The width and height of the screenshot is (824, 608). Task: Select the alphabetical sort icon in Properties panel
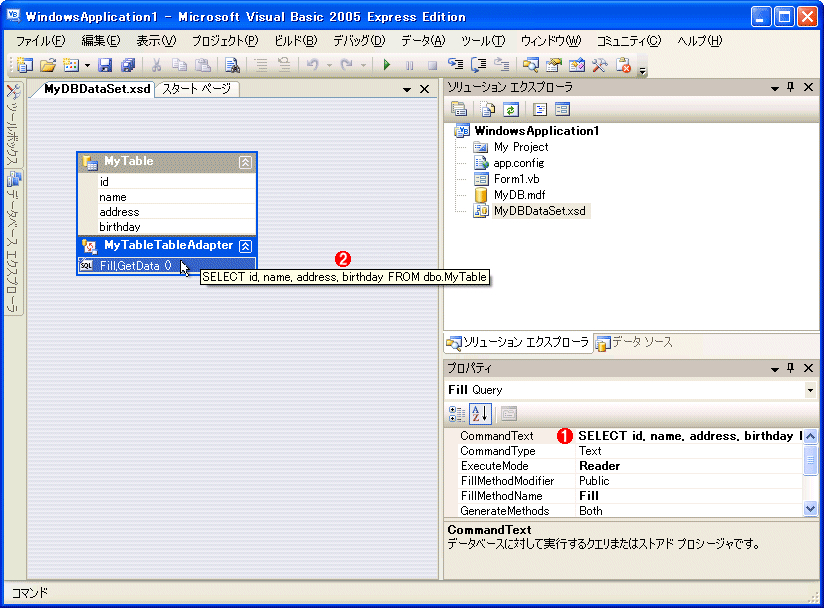pyautogui.click(x=481, y=413)
